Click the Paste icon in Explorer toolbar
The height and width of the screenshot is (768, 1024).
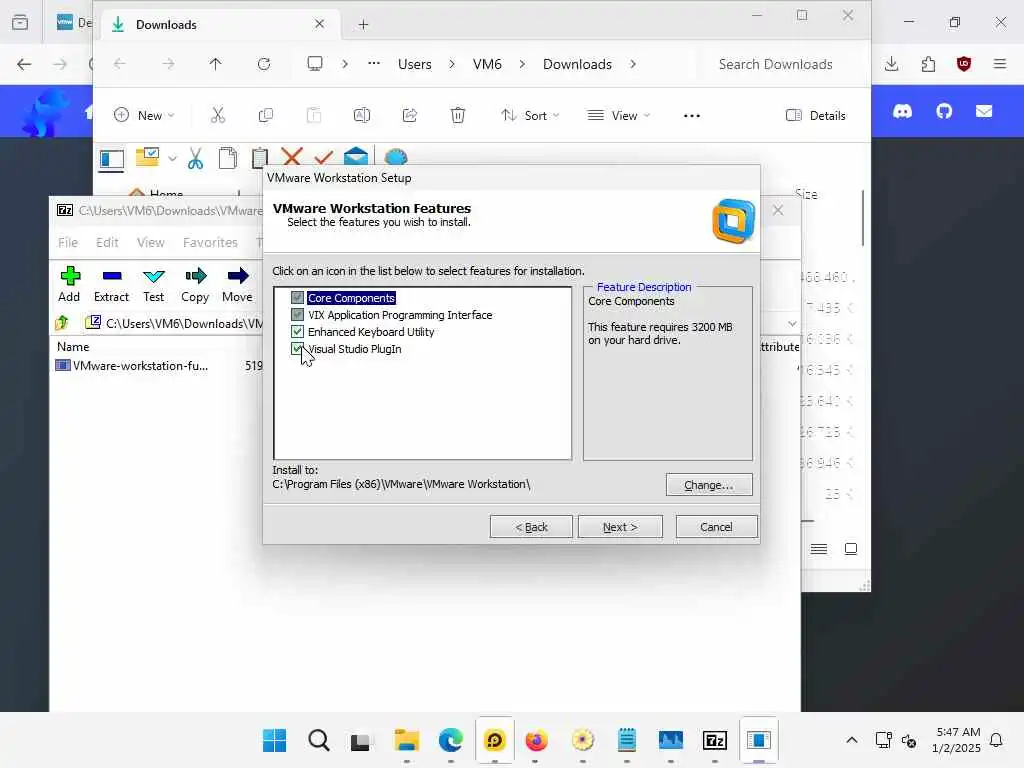(x=313, y=116)
